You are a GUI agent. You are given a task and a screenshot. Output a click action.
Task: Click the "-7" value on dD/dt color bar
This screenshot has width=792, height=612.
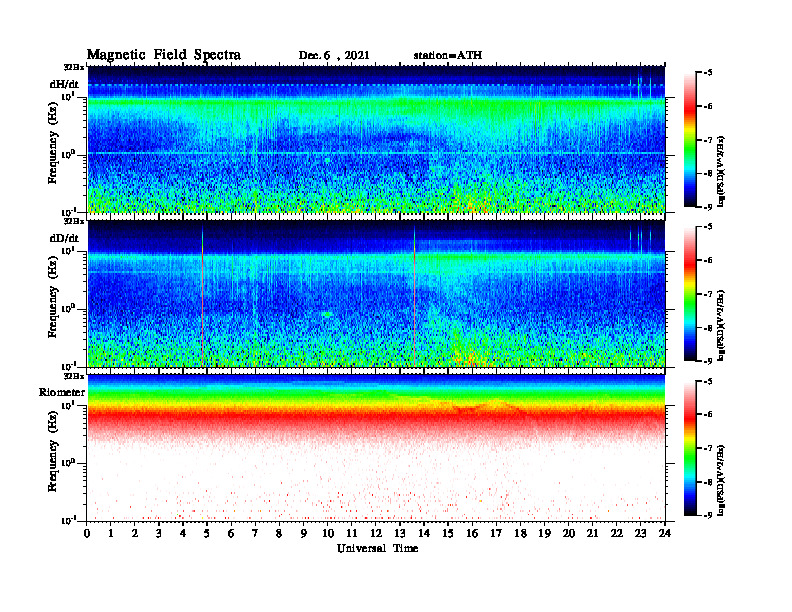(x=707, y=294)
